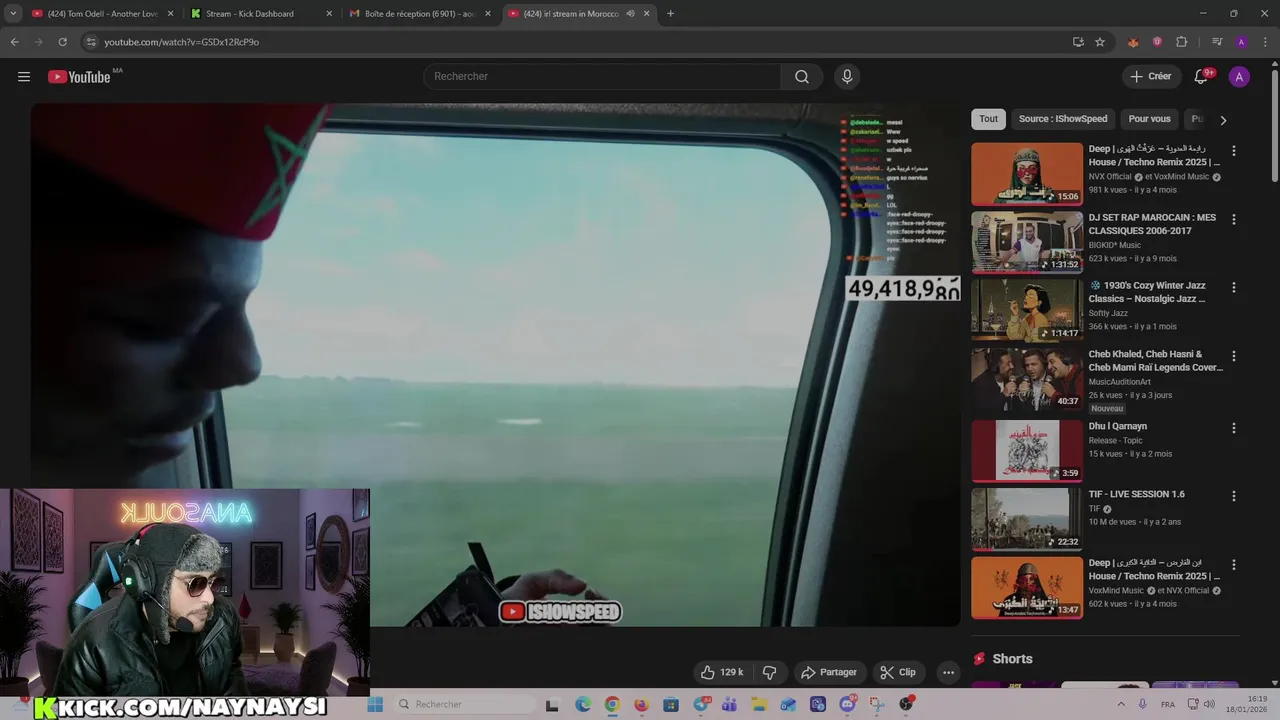Open the DJ SET RAP MAROCAIN thumbnail
The height and width of the screenshot is (720, 1280).
[1027, 242]
